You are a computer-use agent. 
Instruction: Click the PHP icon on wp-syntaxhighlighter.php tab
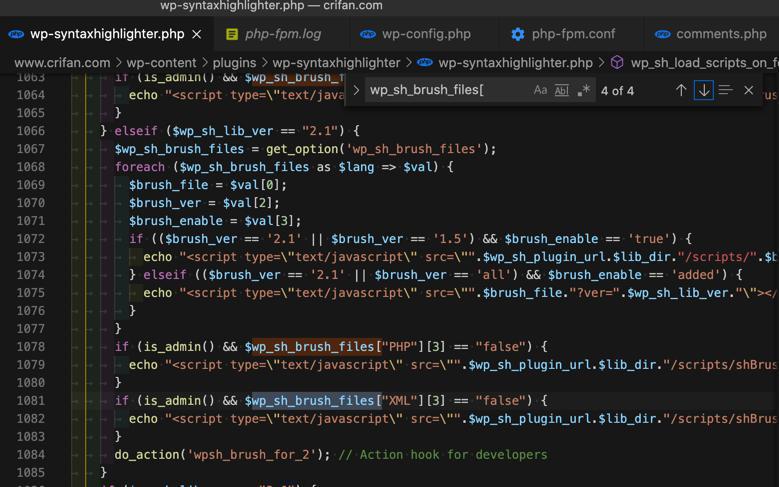tap(16, 34)
